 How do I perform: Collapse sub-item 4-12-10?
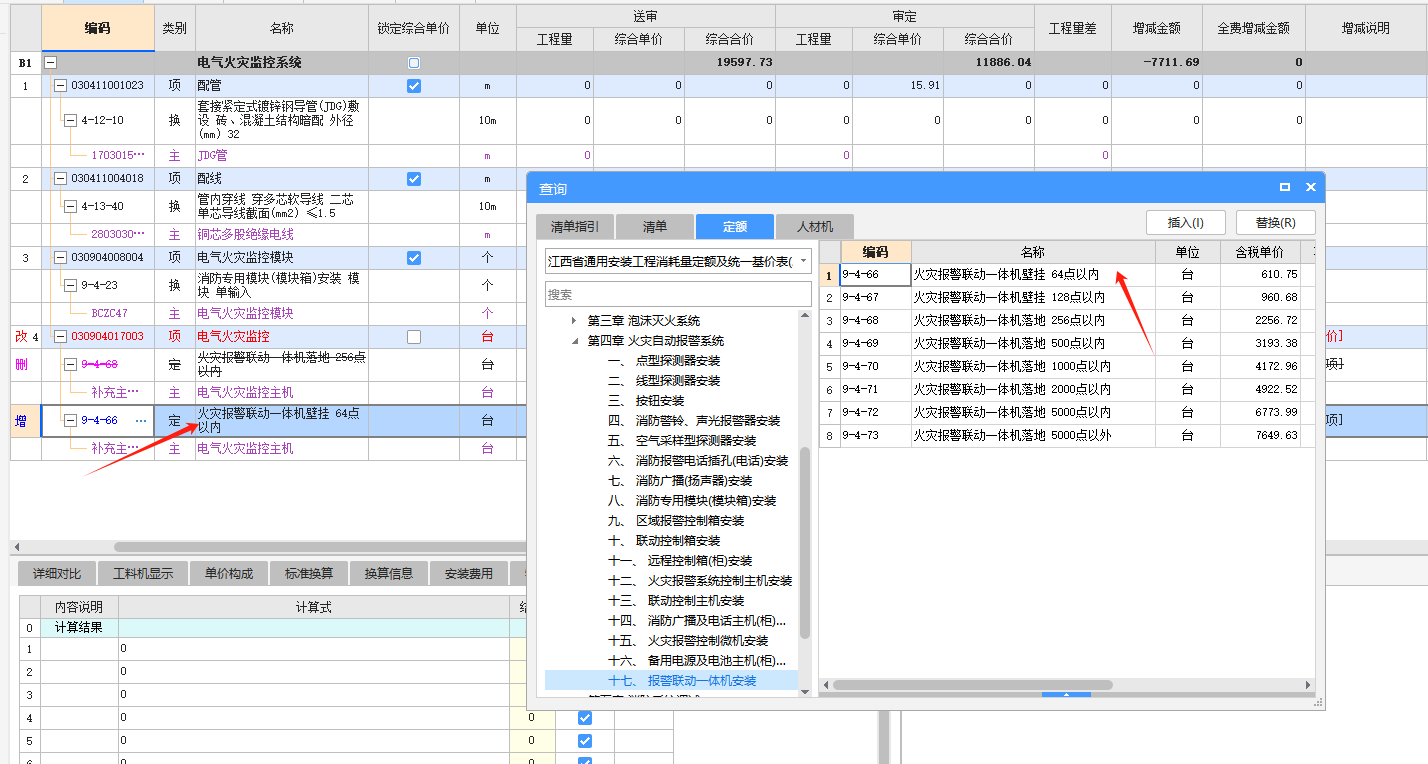[70, 120]
